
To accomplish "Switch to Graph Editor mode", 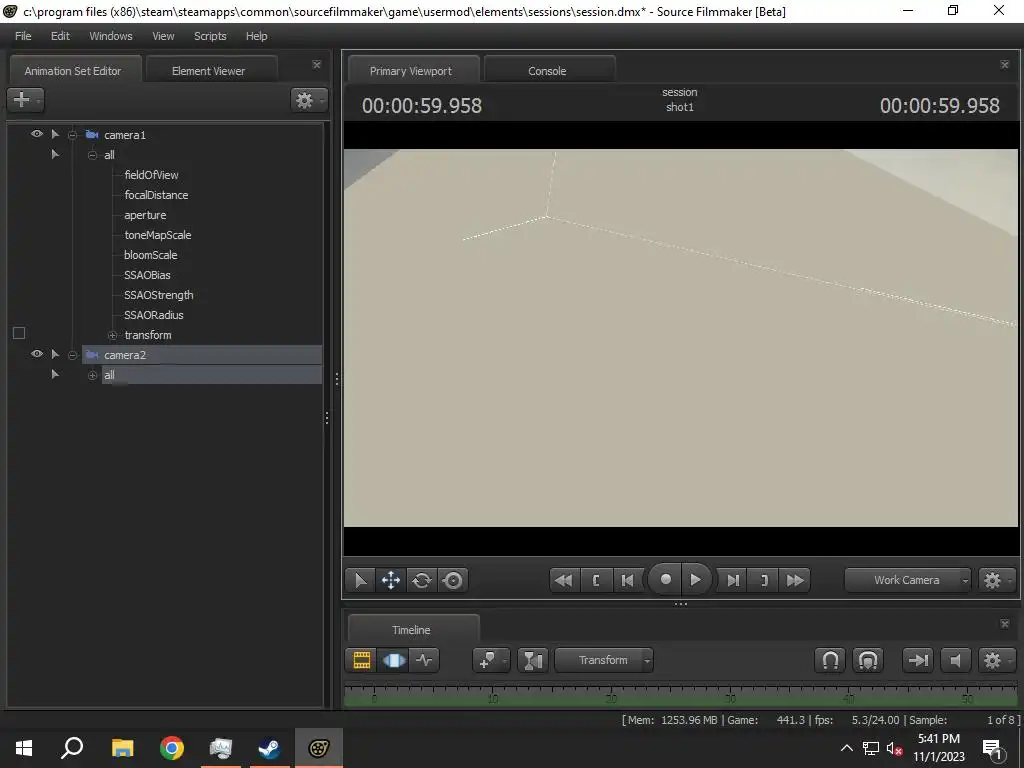I will (424, 660).
